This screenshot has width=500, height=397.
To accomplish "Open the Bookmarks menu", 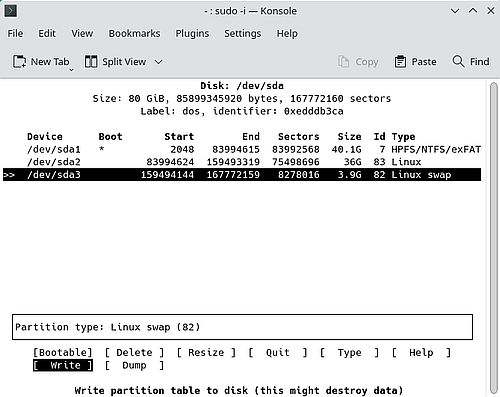I will (x=134, y=34).
